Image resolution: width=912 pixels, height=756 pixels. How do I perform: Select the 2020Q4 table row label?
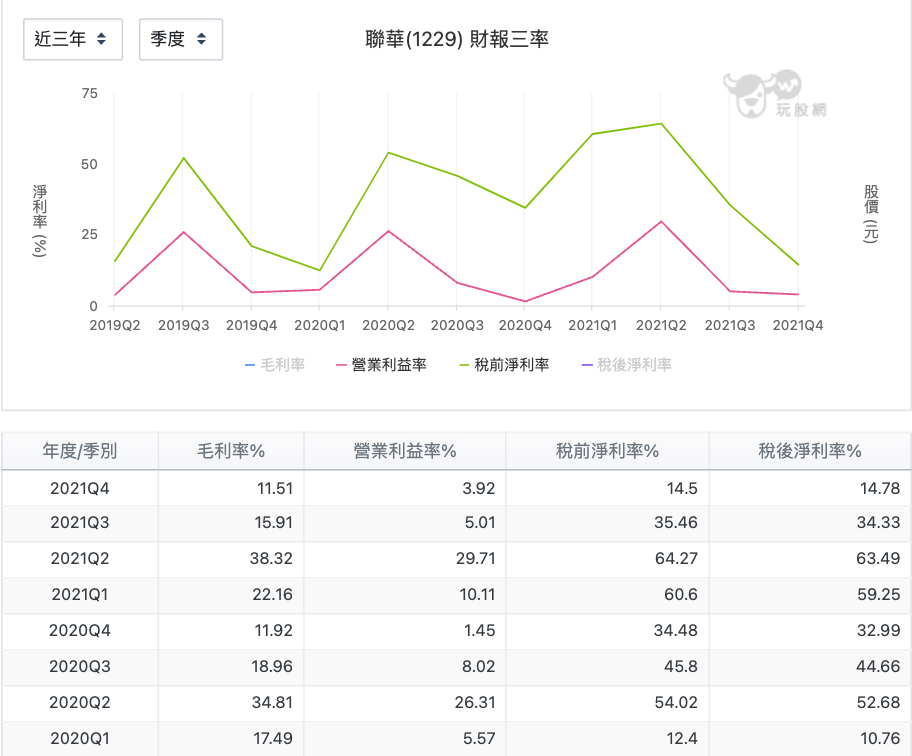pyautogui.click(x=80, y=631)
